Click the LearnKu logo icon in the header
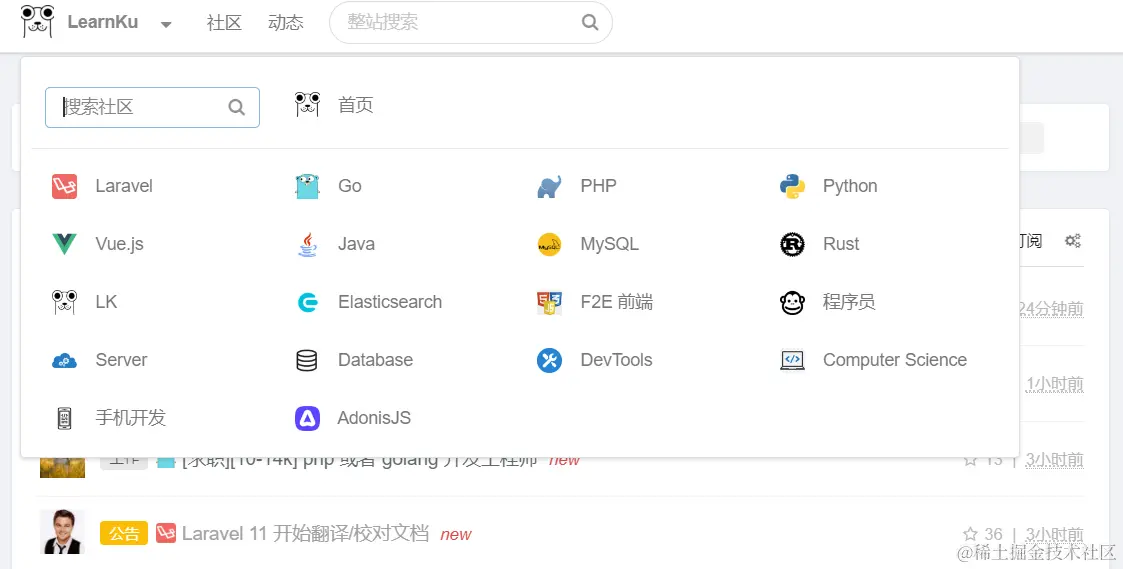This screenshot has width=1123, height=569. 38,21
